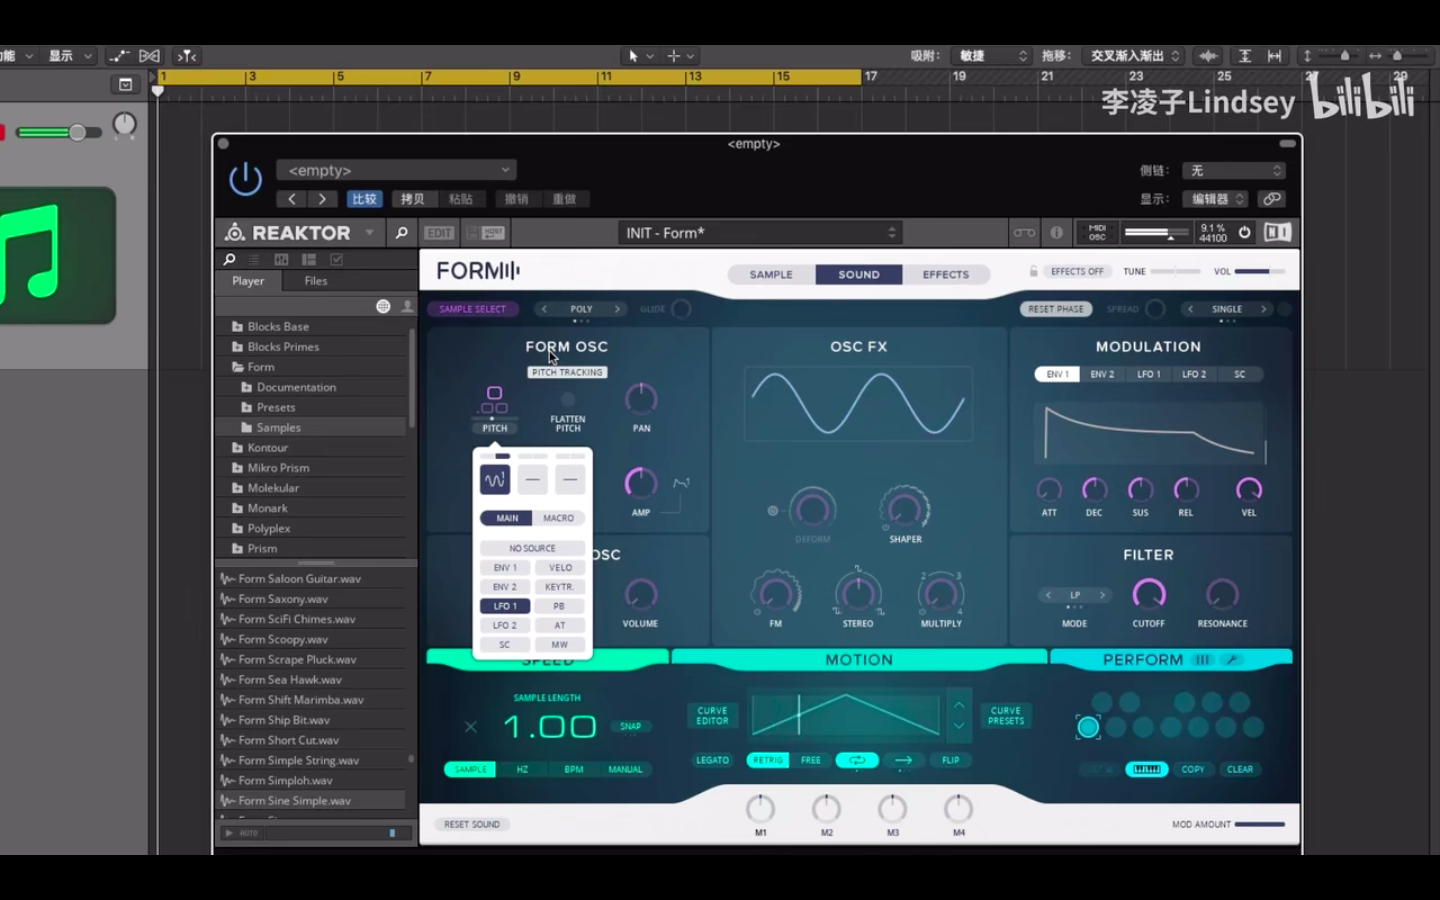Enable LEGATO in Motion section
Screen dimensions: 1440x900
(x=712, y=760)
